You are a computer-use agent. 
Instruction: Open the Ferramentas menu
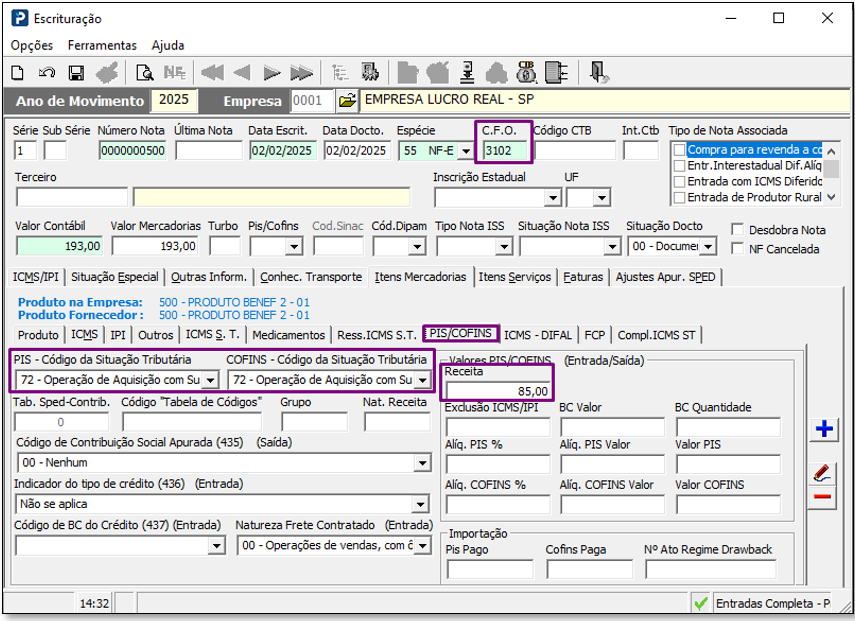[102, 45]
